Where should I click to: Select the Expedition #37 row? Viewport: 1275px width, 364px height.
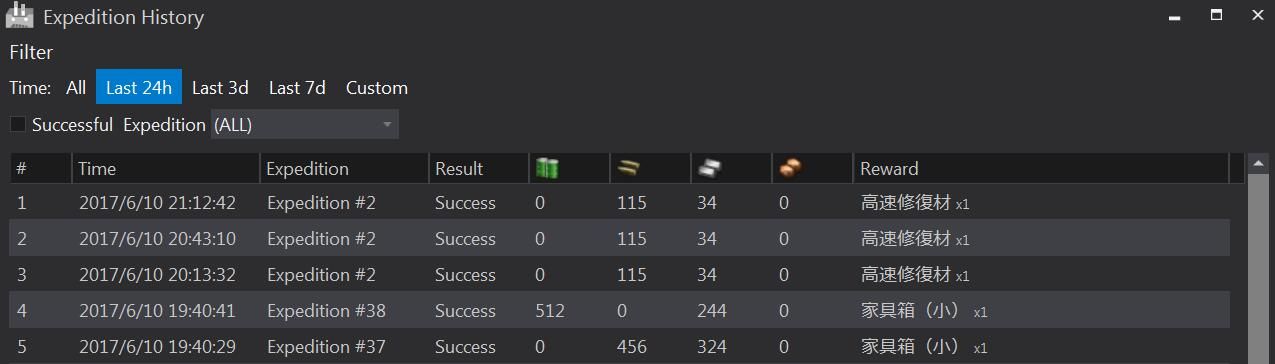pyautogui.click(x=619, y=347)
